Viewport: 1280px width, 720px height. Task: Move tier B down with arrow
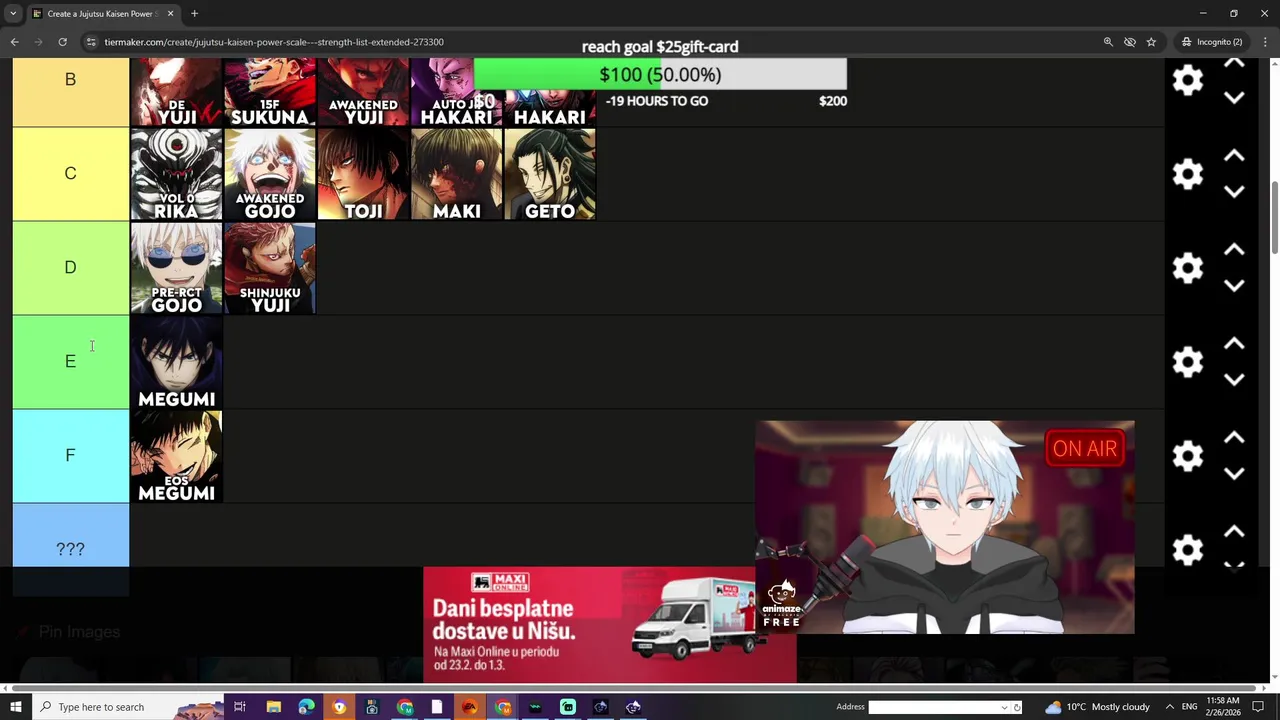(x=1234, y=98)
